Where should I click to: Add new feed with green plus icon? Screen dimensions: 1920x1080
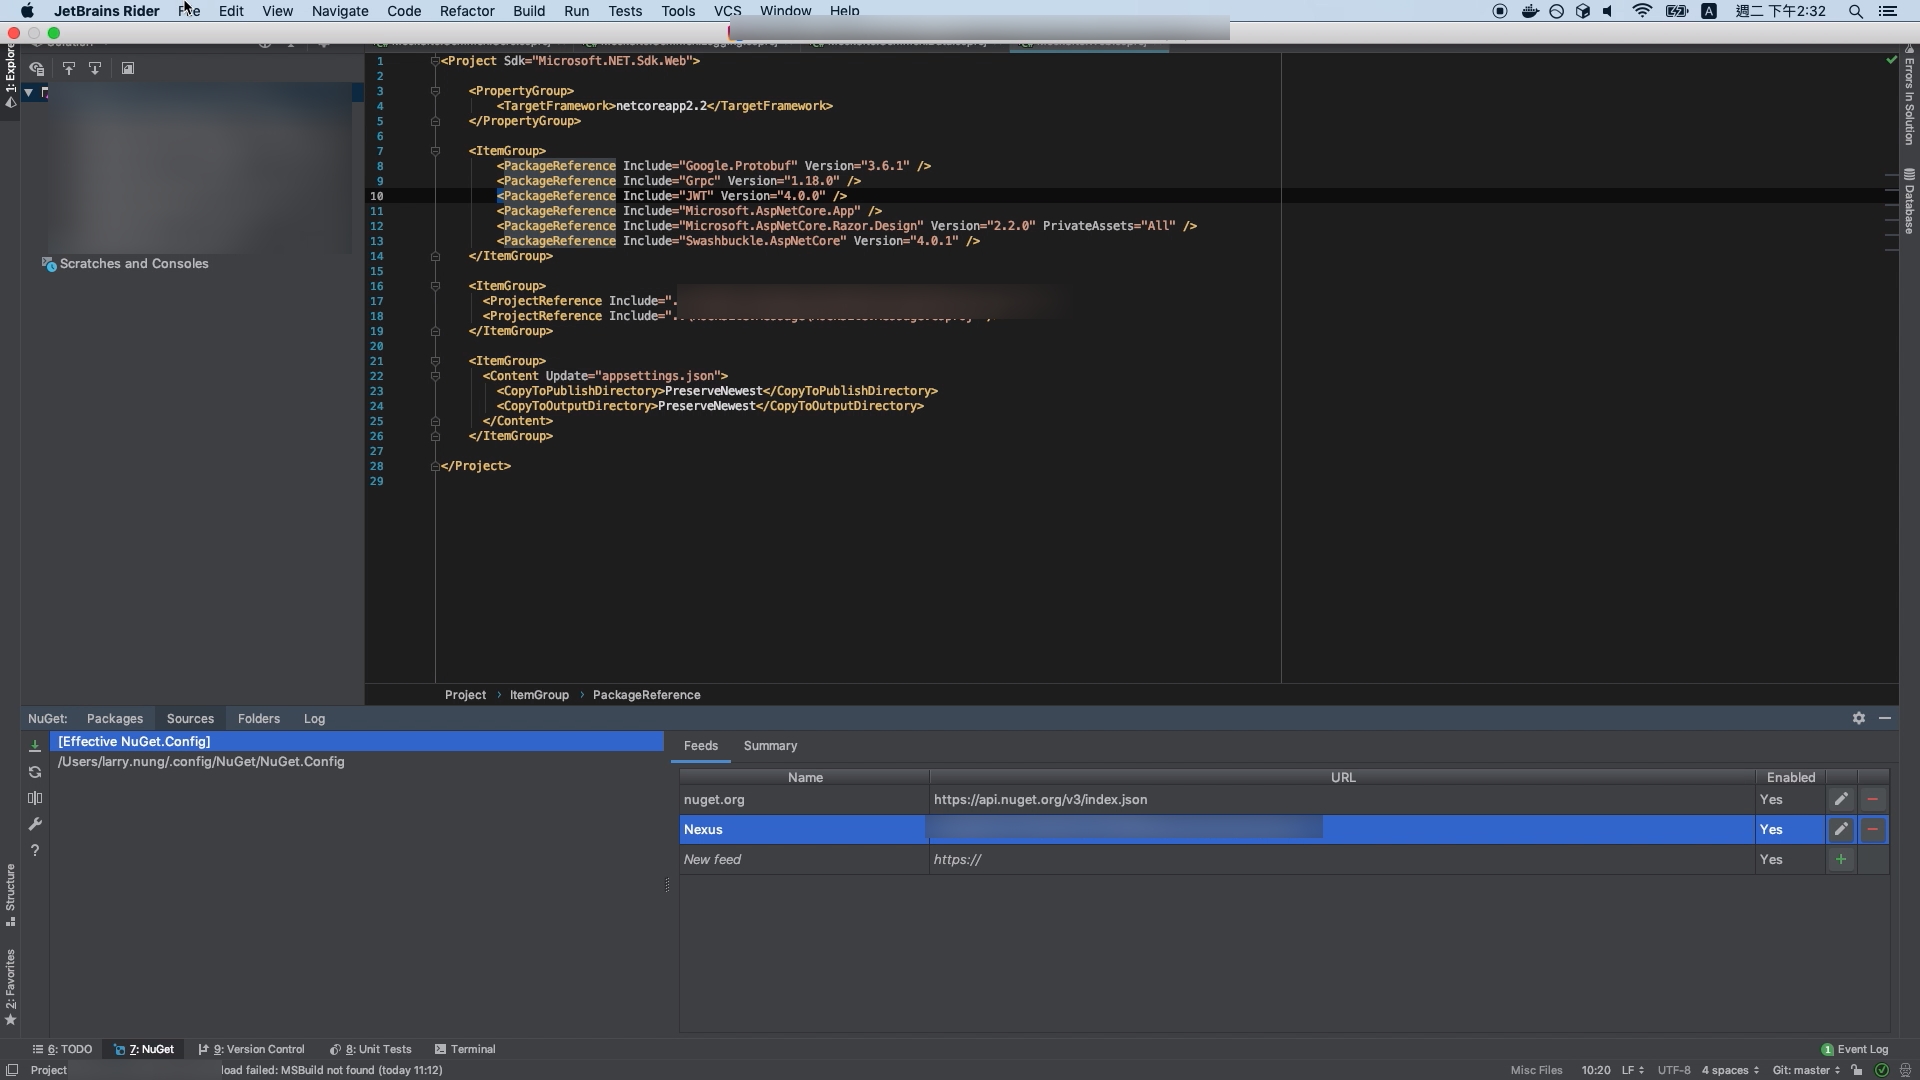click(x=1841, y=860)
